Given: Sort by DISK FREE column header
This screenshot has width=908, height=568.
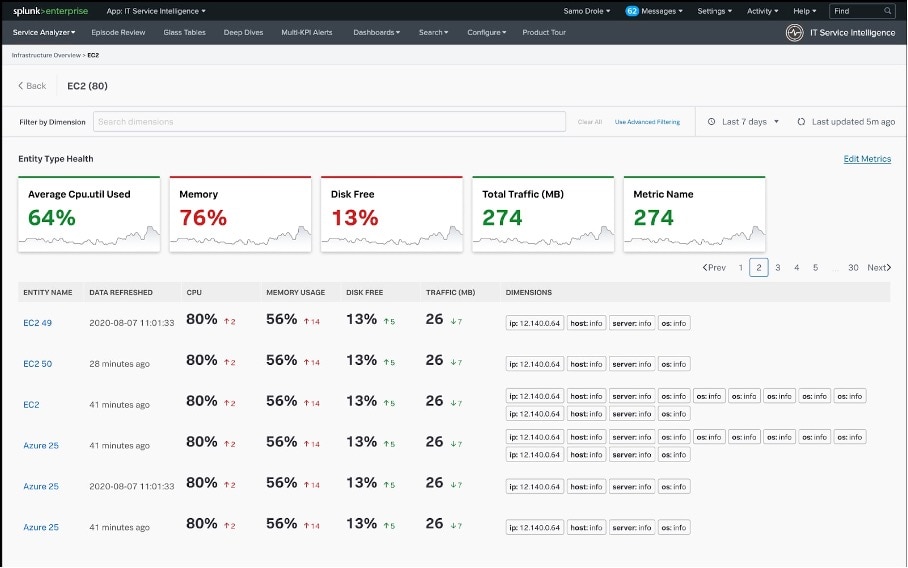Looking at the screenshot, I should pos(364,292).
